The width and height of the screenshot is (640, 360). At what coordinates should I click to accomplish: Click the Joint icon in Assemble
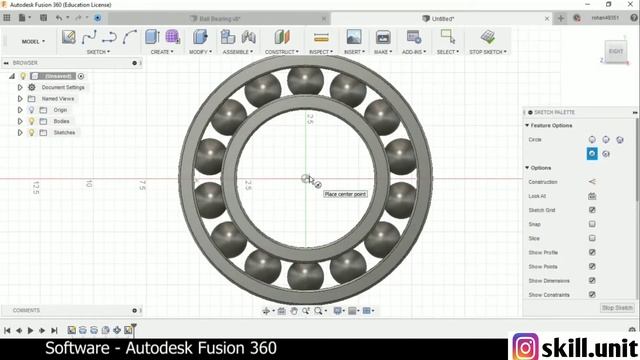click(249, 37)
